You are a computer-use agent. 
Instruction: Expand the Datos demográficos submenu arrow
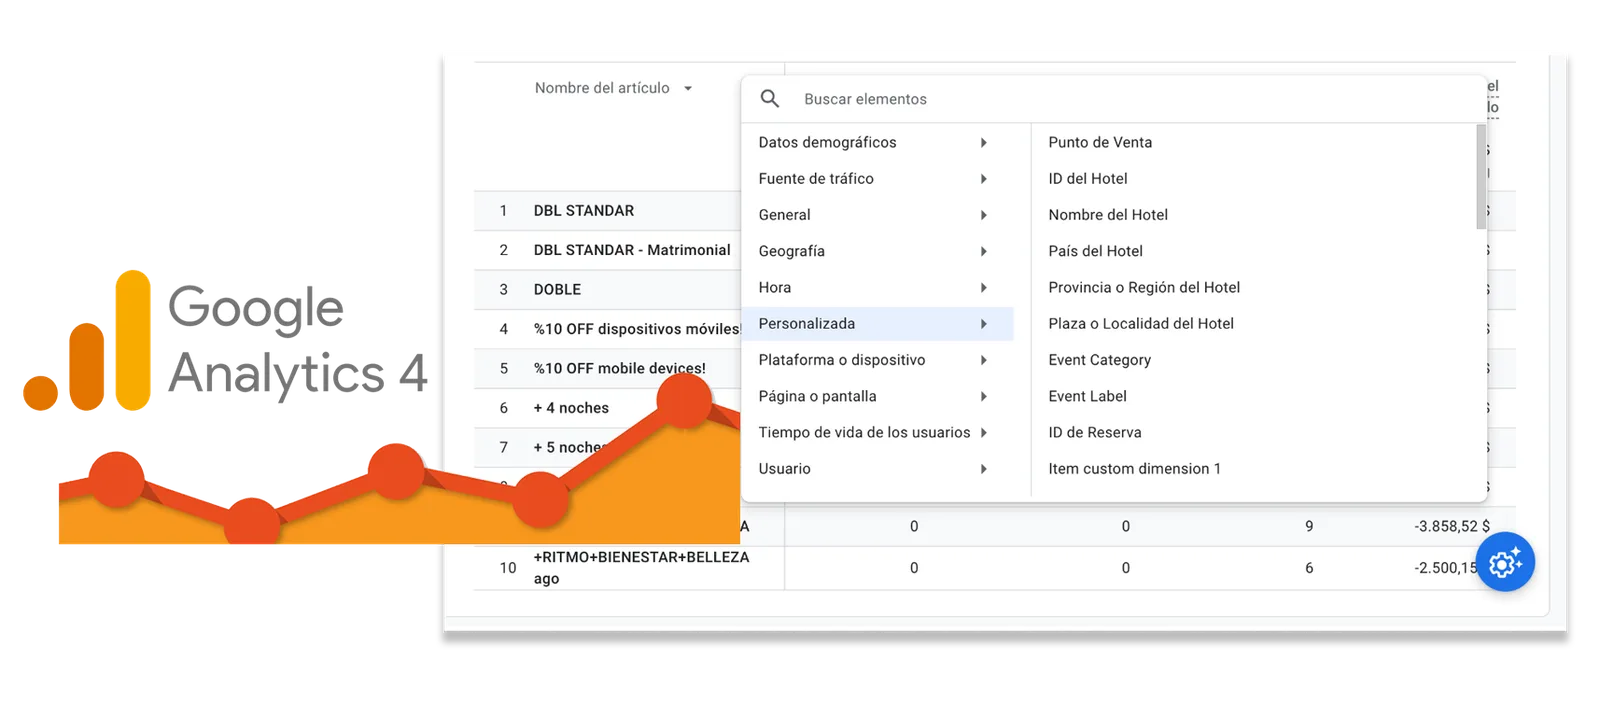tap(984, 142)
